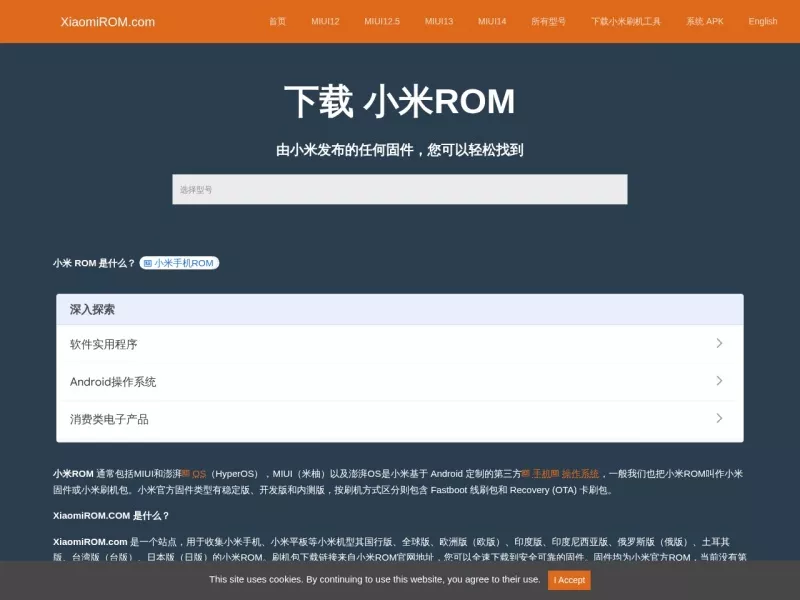Click the 小米手机ROM tag badge
Viewport: 800px width, 600px height.
(x=179, y=263)
